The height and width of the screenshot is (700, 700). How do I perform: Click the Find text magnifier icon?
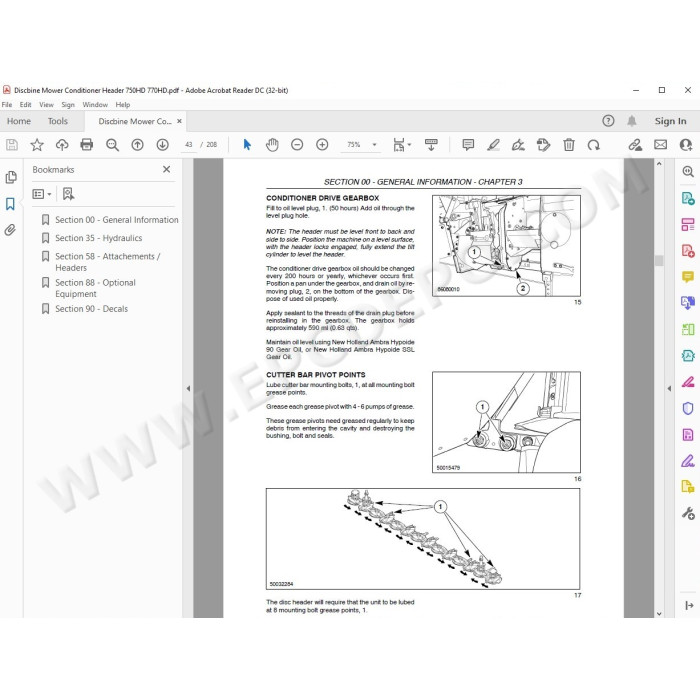click(112, 145)
